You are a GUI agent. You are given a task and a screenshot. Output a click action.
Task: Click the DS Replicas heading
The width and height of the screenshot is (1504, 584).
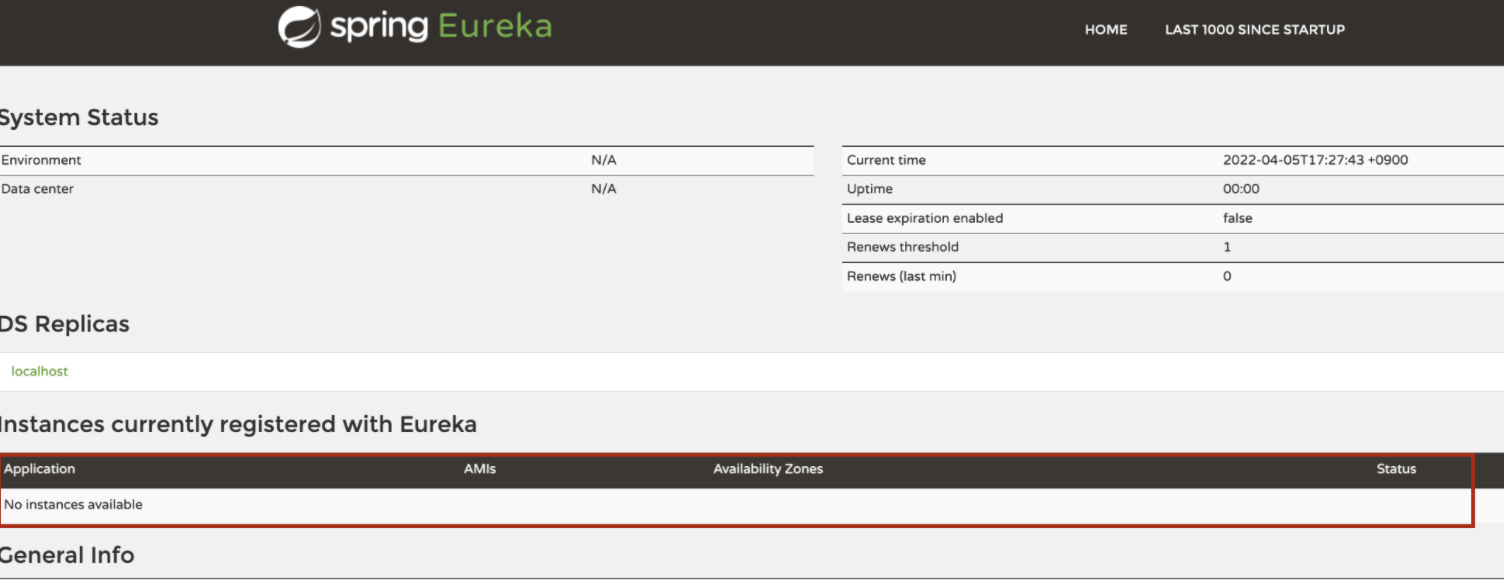[x=65, y=324]
